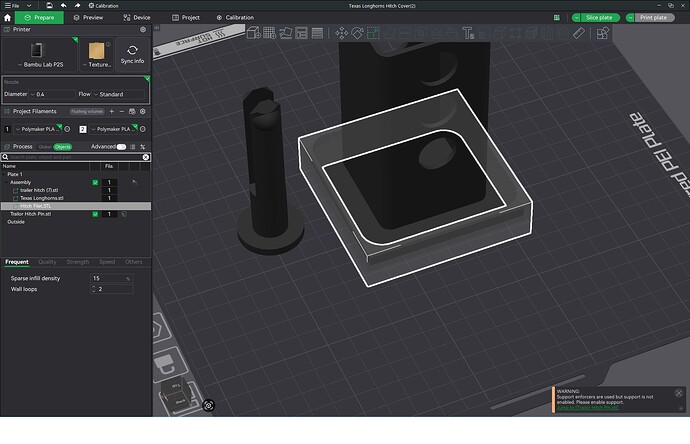
Task: Click filament 2 color swatch
Action: tap(83, 129)
